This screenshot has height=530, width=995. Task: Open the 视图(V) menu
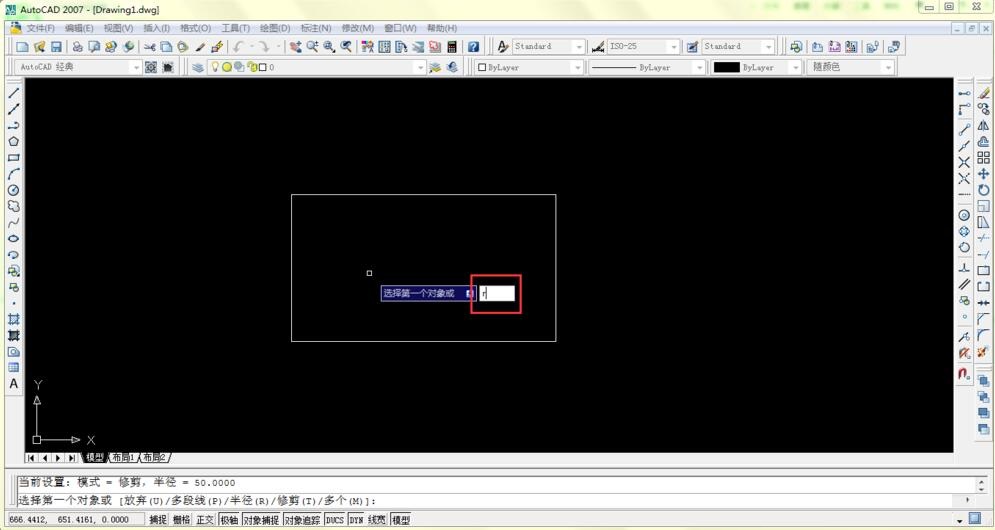point(118,28)
